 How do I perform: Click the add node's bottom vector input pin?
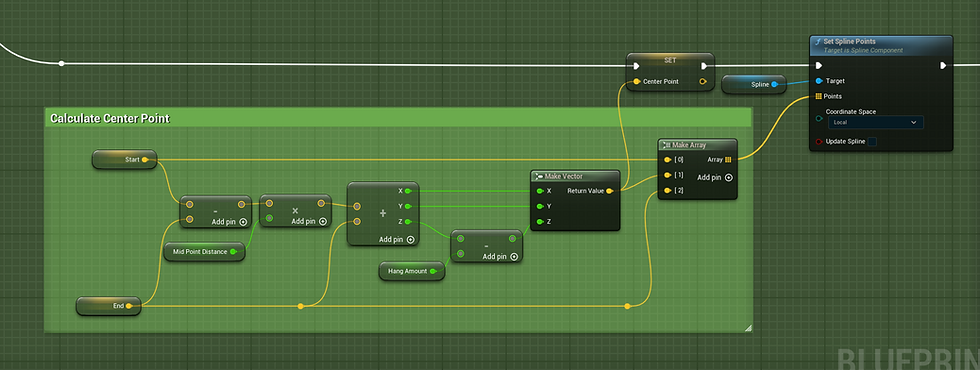coord(357,222)
